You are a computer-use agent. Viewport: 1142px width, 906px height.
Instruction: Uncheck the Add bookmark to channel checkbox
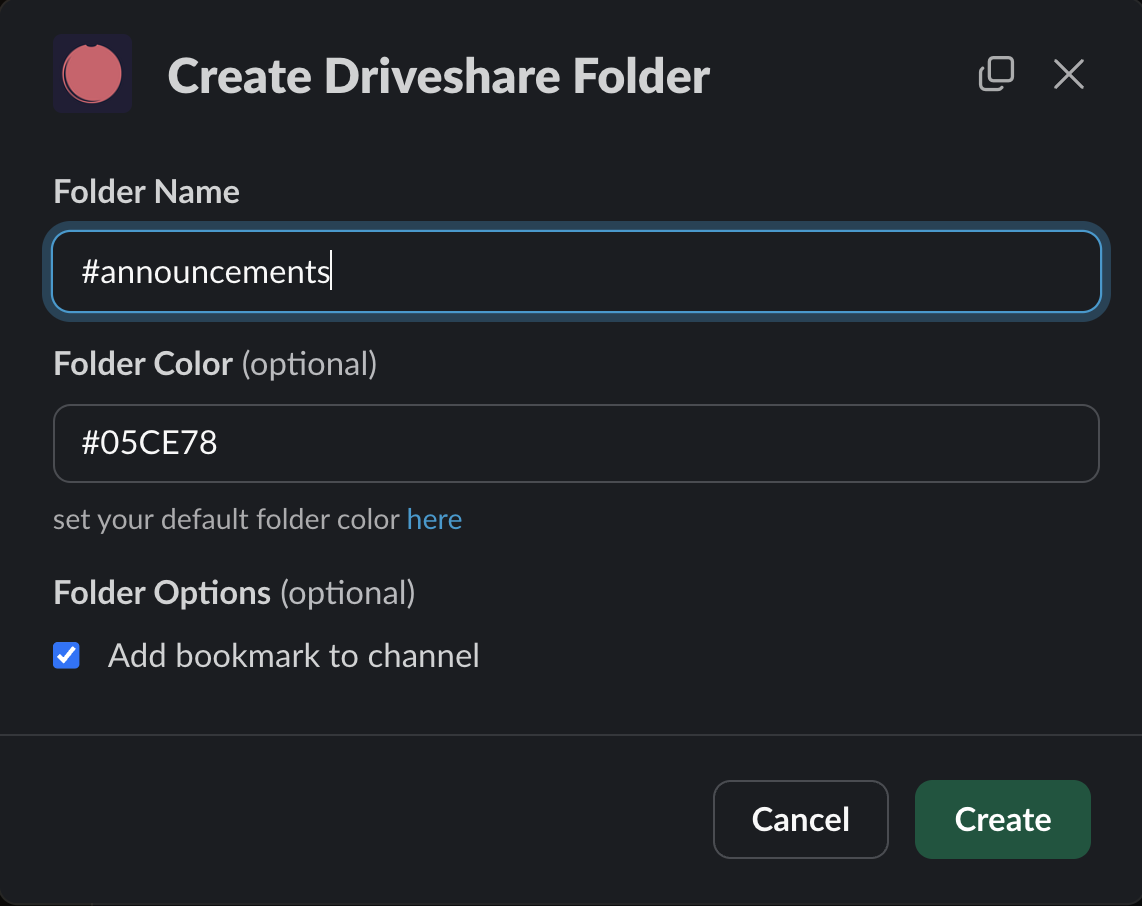coord(66,656)
